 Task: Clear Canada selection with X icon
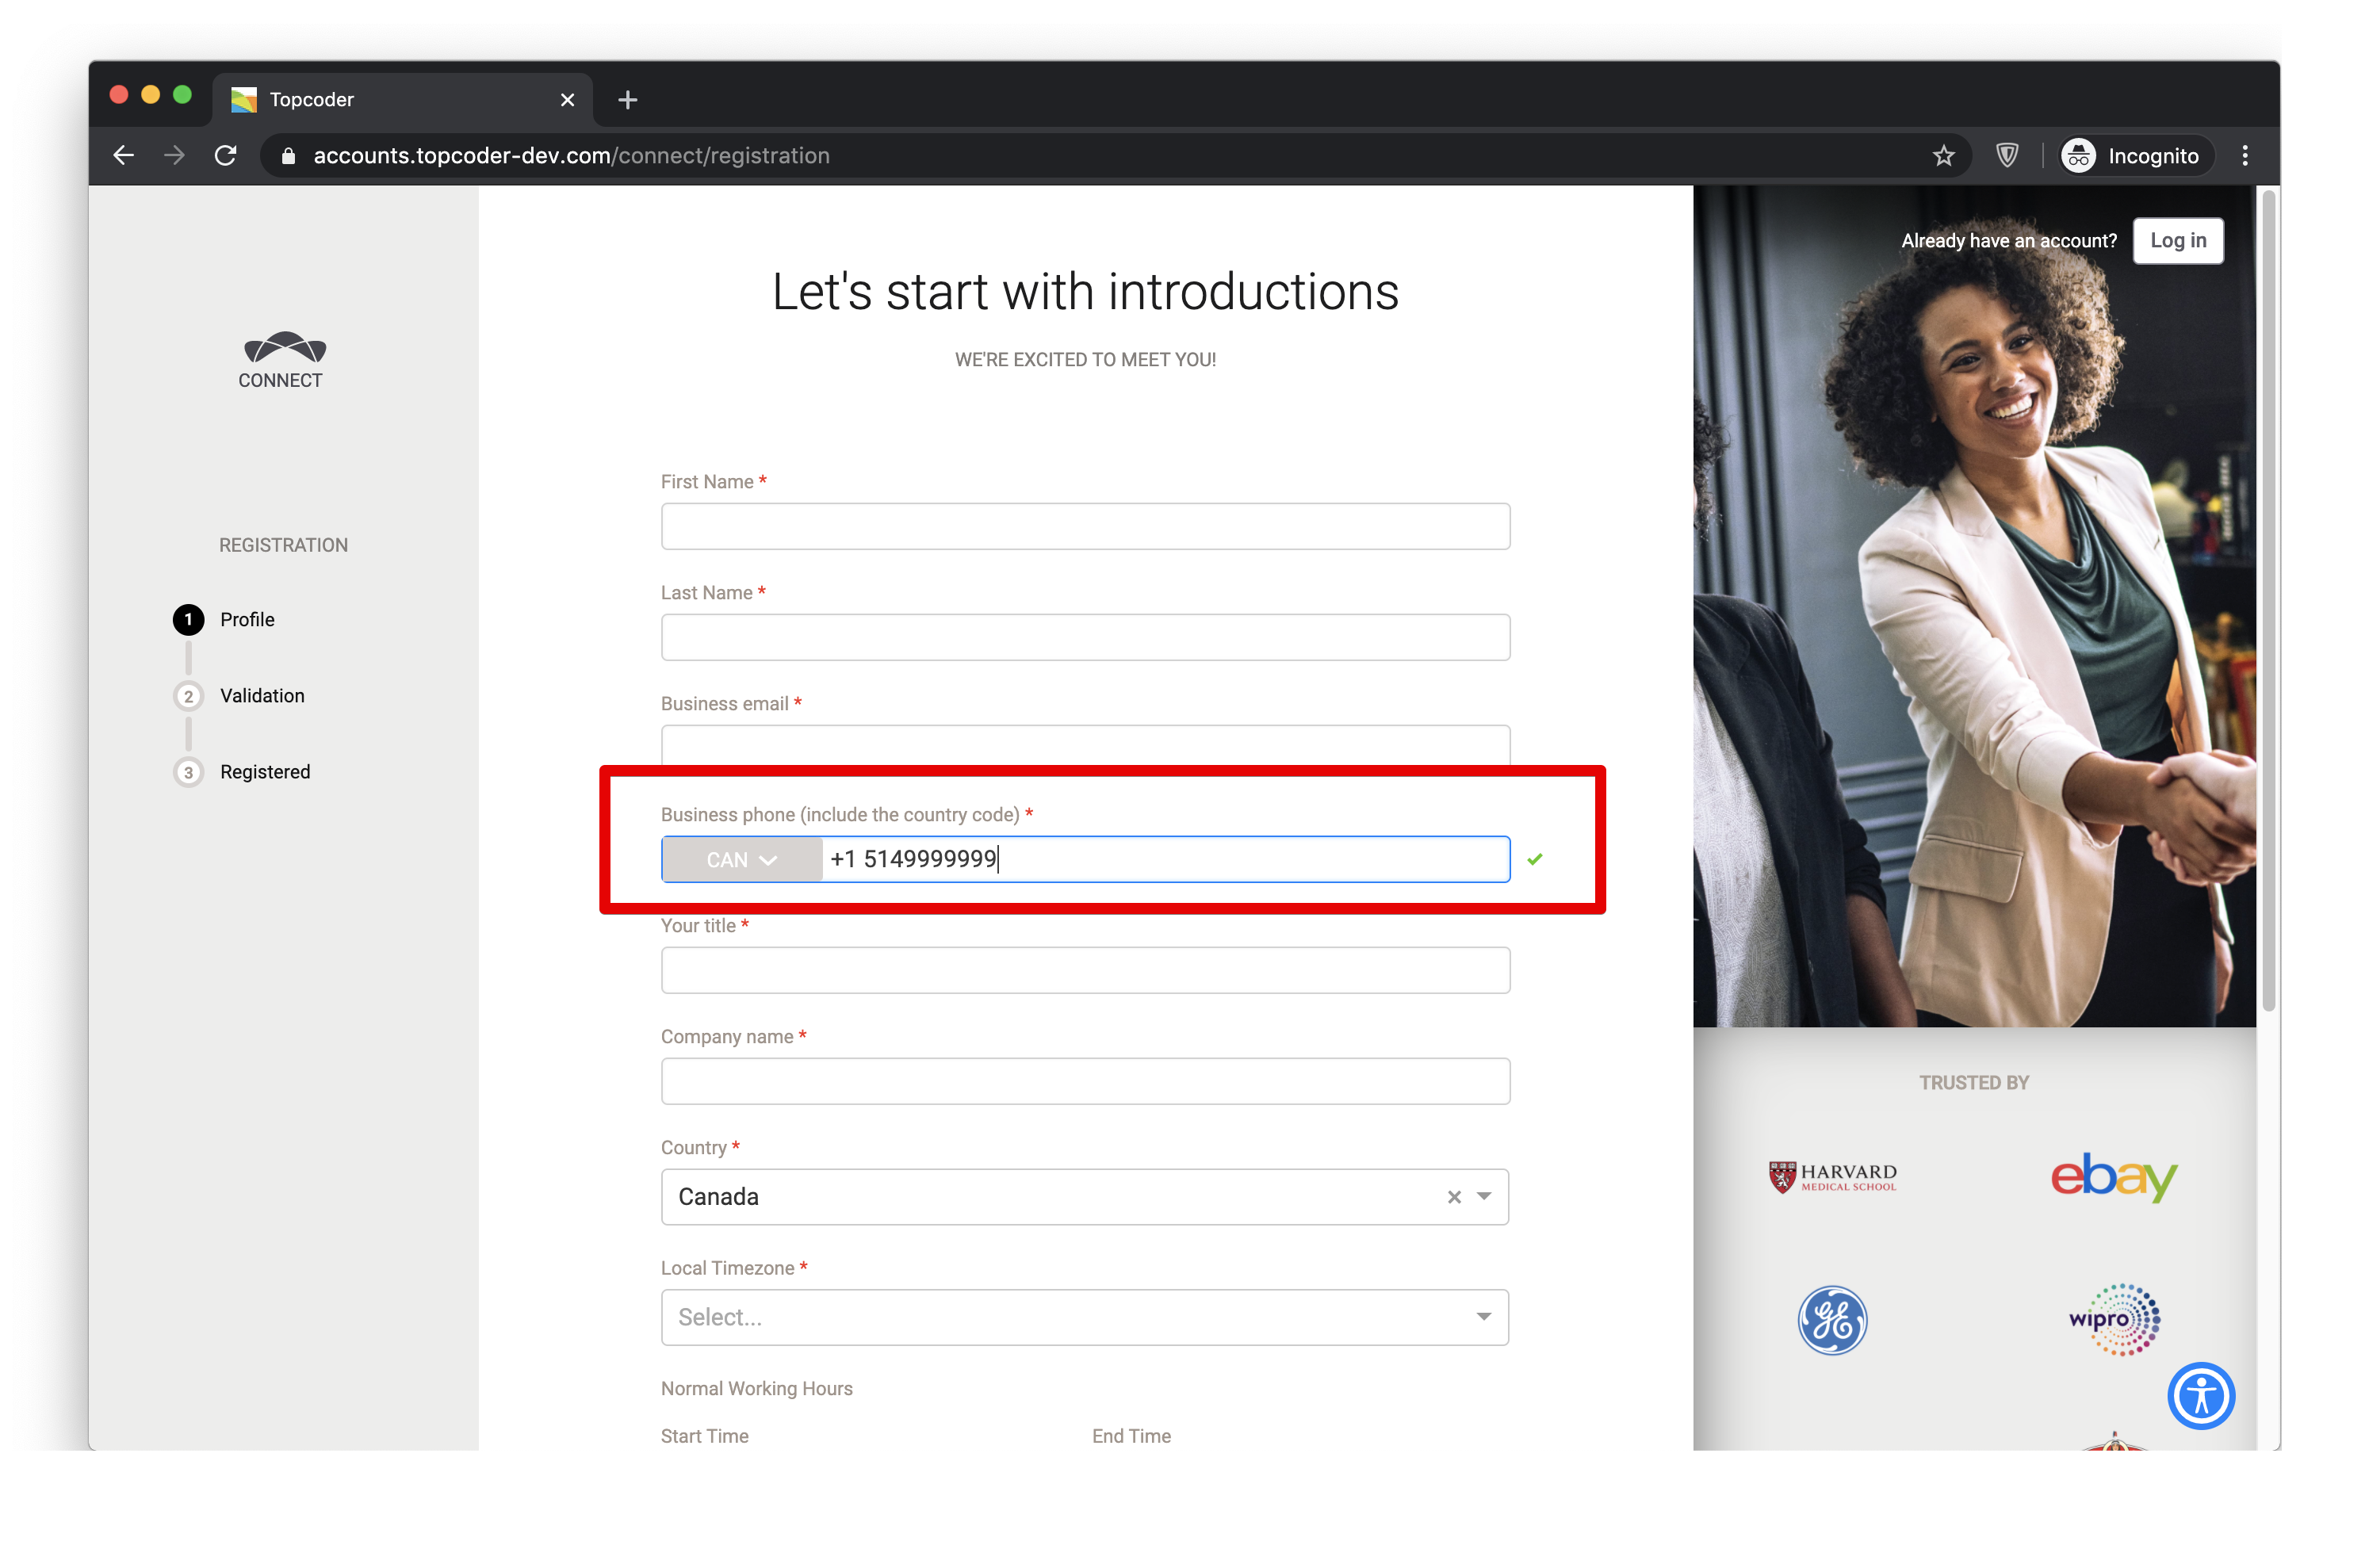click(1454, 1197)
